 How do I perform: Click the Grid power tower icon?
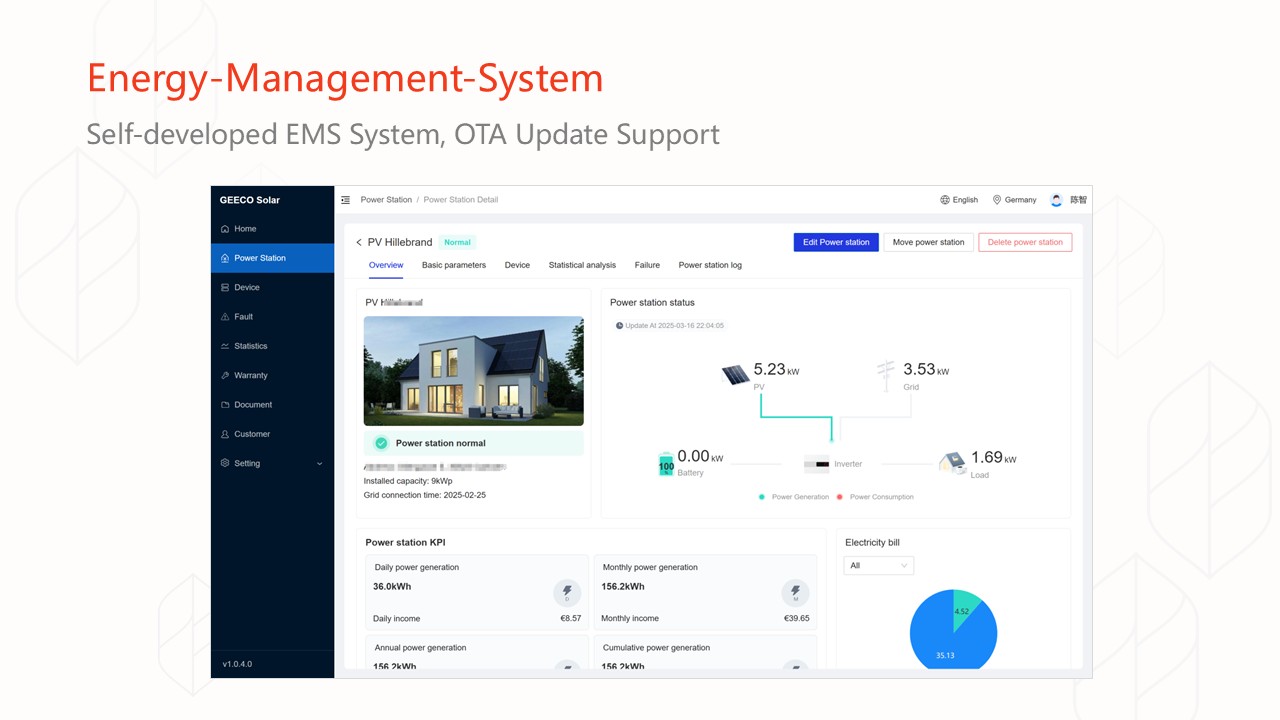coord(886,375)
